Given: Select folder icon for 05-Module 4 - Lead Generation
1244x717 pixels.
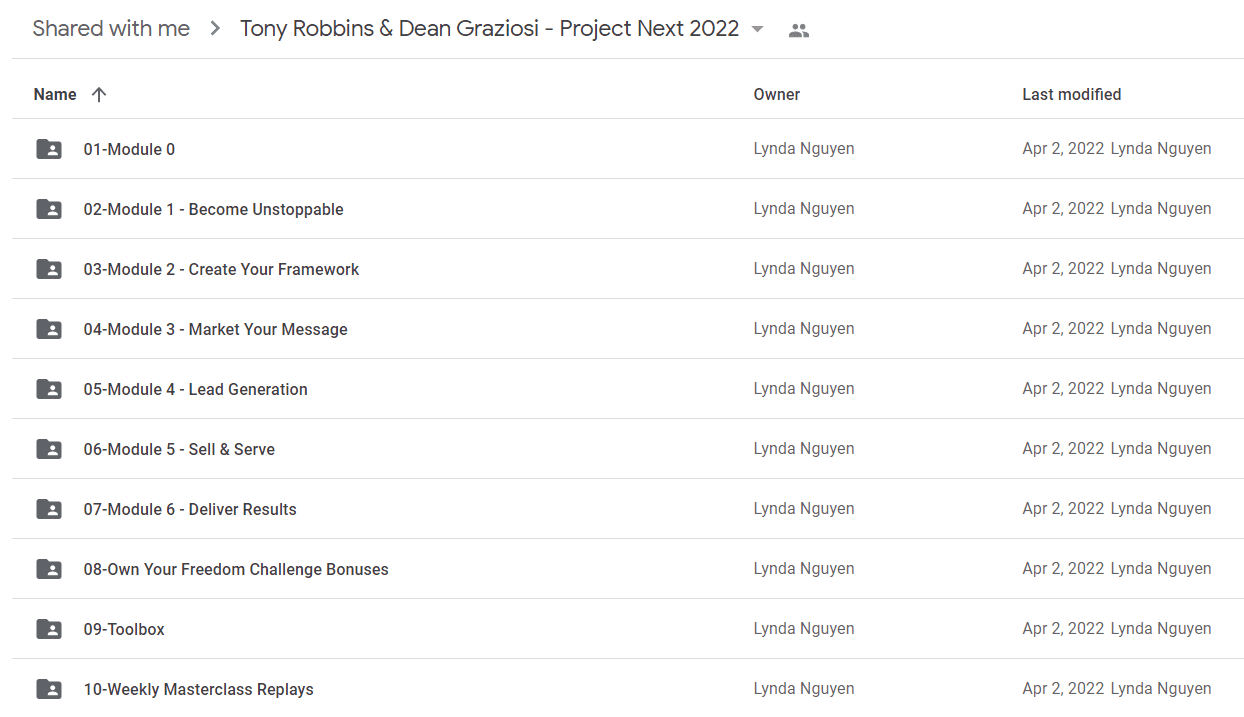Looking at the screenshot, I should [49, 389].
